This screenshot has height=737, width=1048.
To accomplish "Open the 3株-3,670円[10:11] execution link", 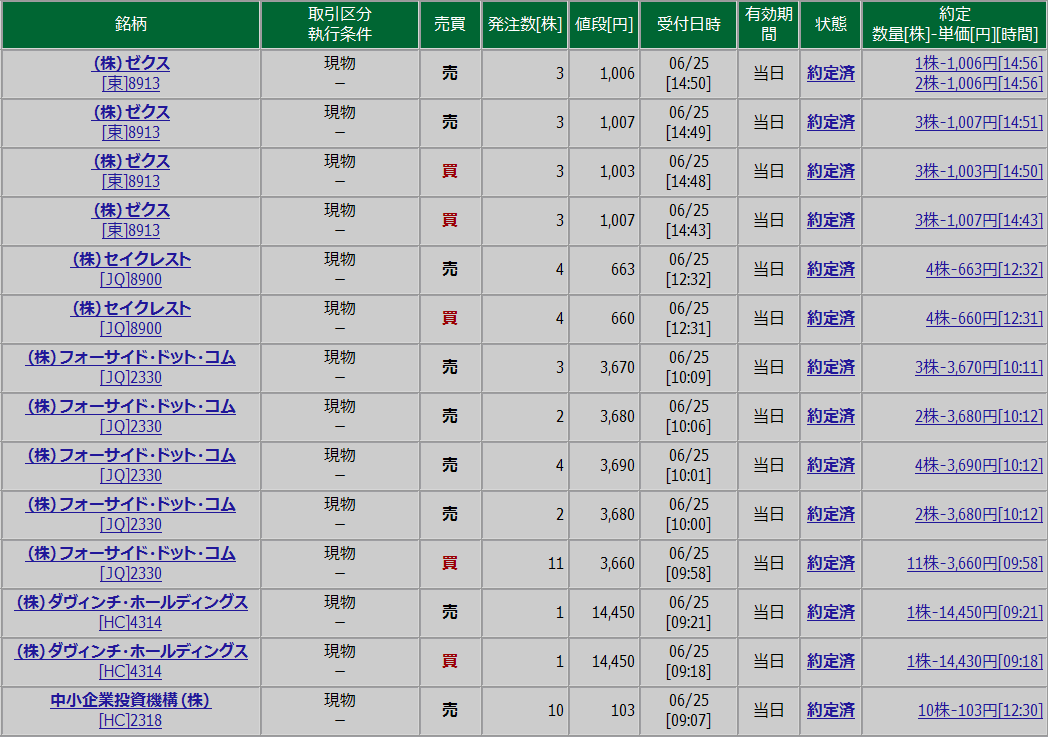I will coord(978,367).
